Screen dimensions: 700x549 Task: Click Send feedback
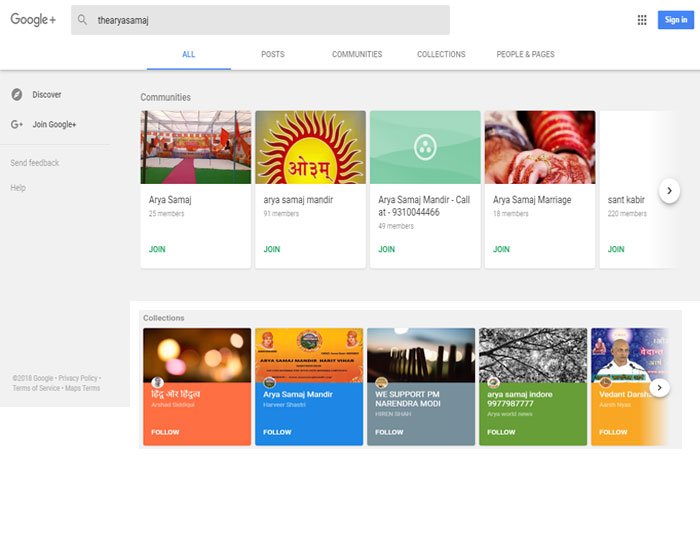click(x=35, y=163)
